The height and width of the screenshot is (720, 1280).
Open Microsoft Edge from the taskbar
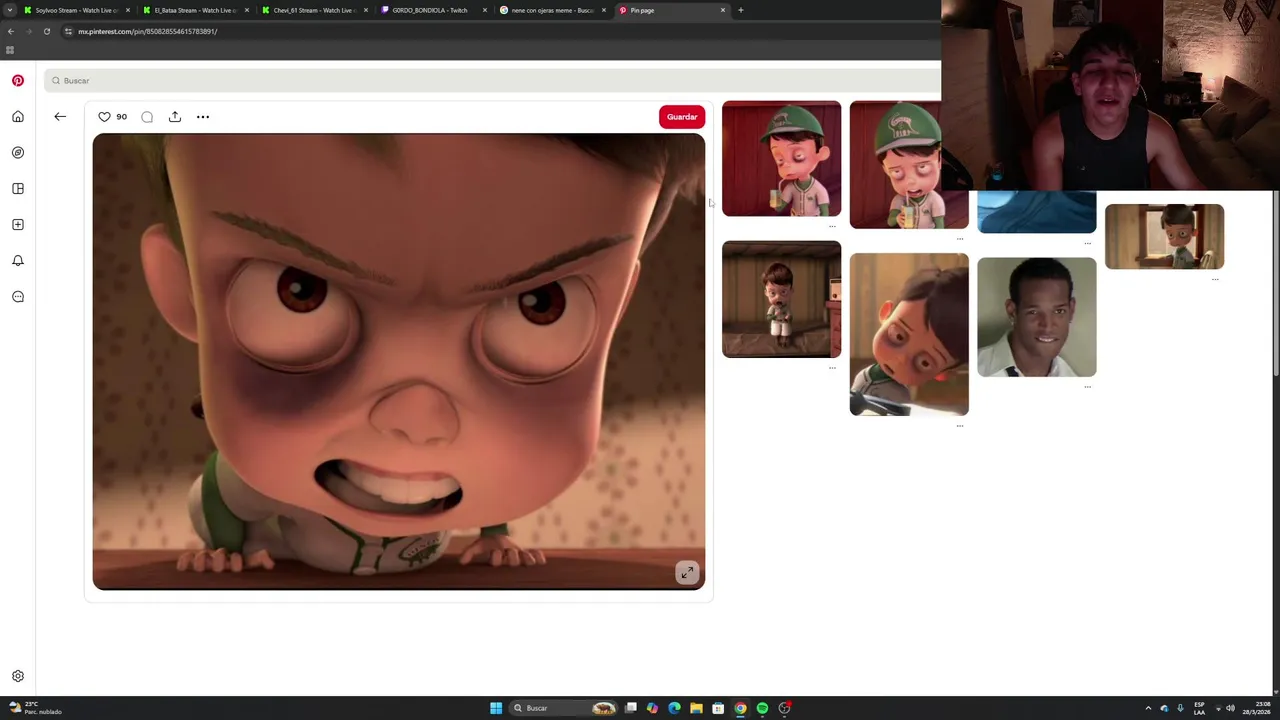click(x=674, y=708)
